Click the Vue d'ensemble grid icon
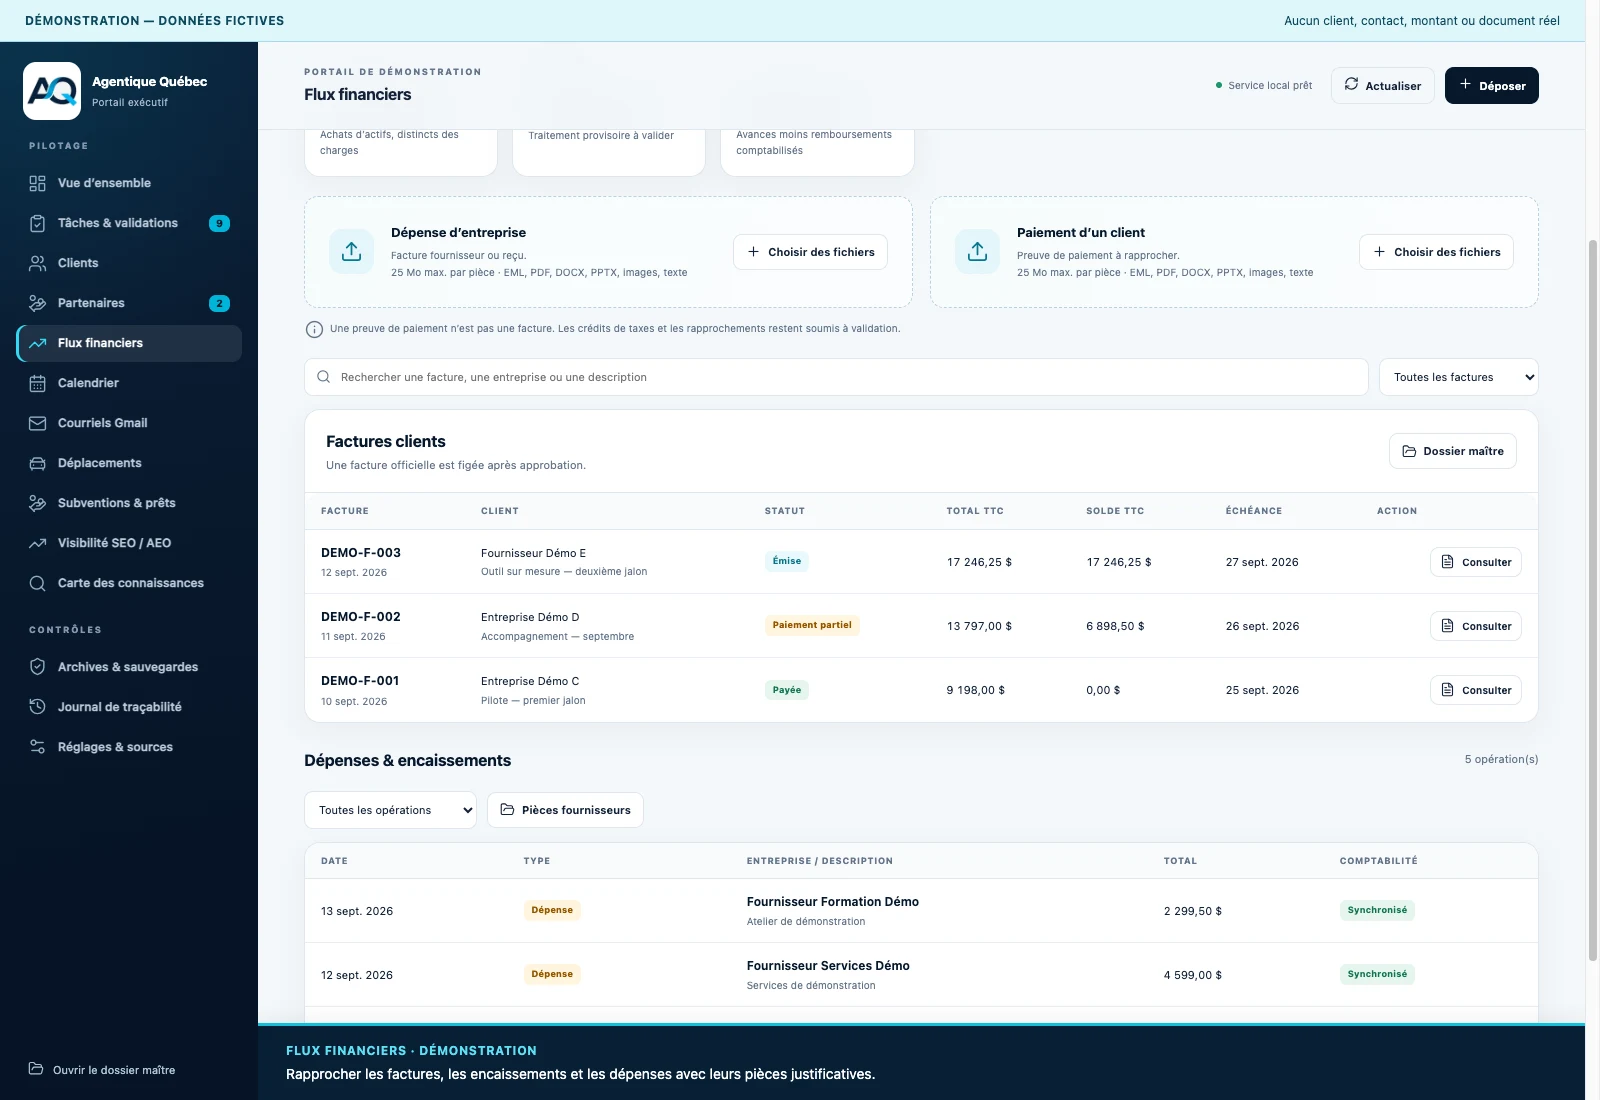This screenshot has width=1600, height=1100. tap(37, 183)
